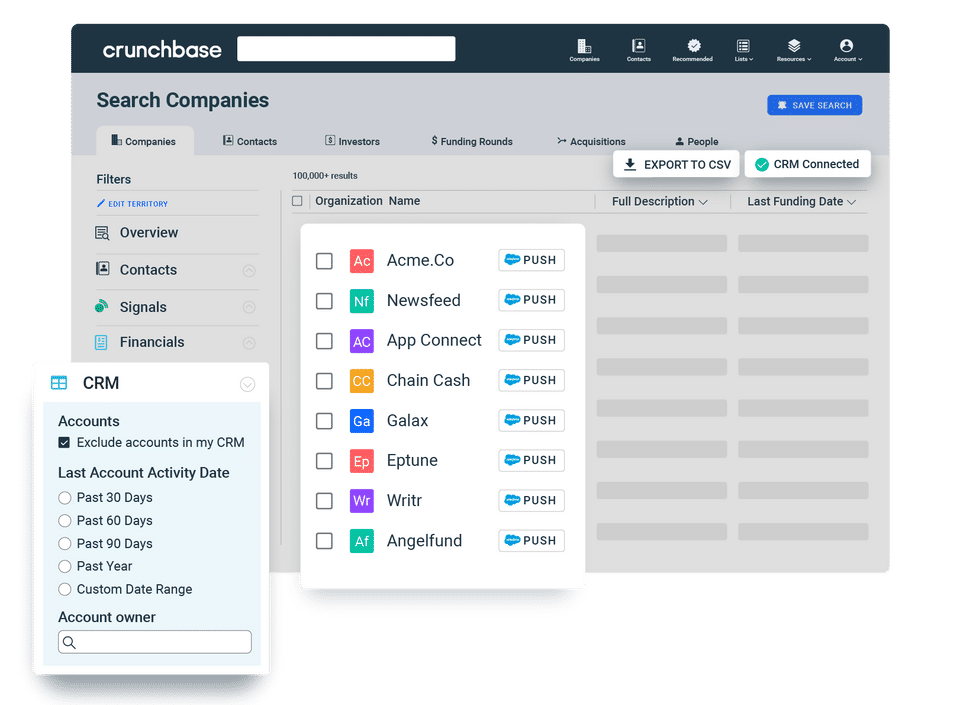
Task: Check the Eptune row checkbox
Action: tap(324, 461)
